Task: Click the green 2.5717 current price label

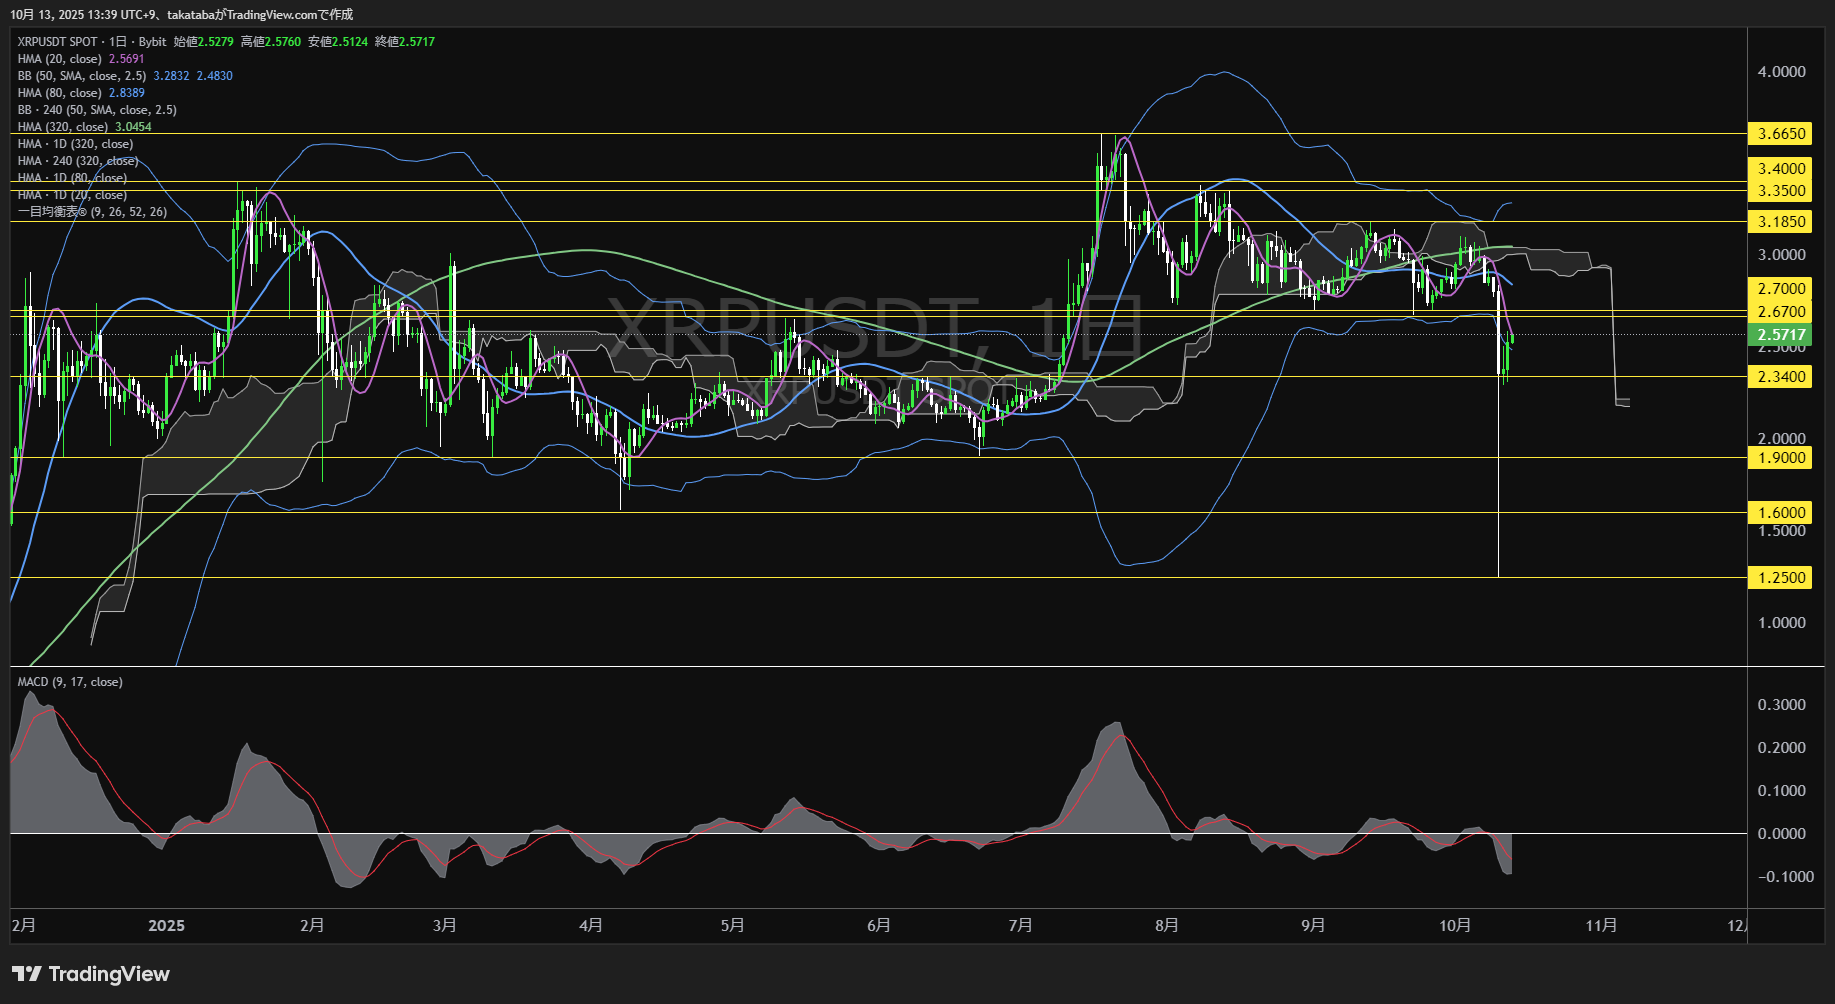Action: click(x=1780, y=335)
